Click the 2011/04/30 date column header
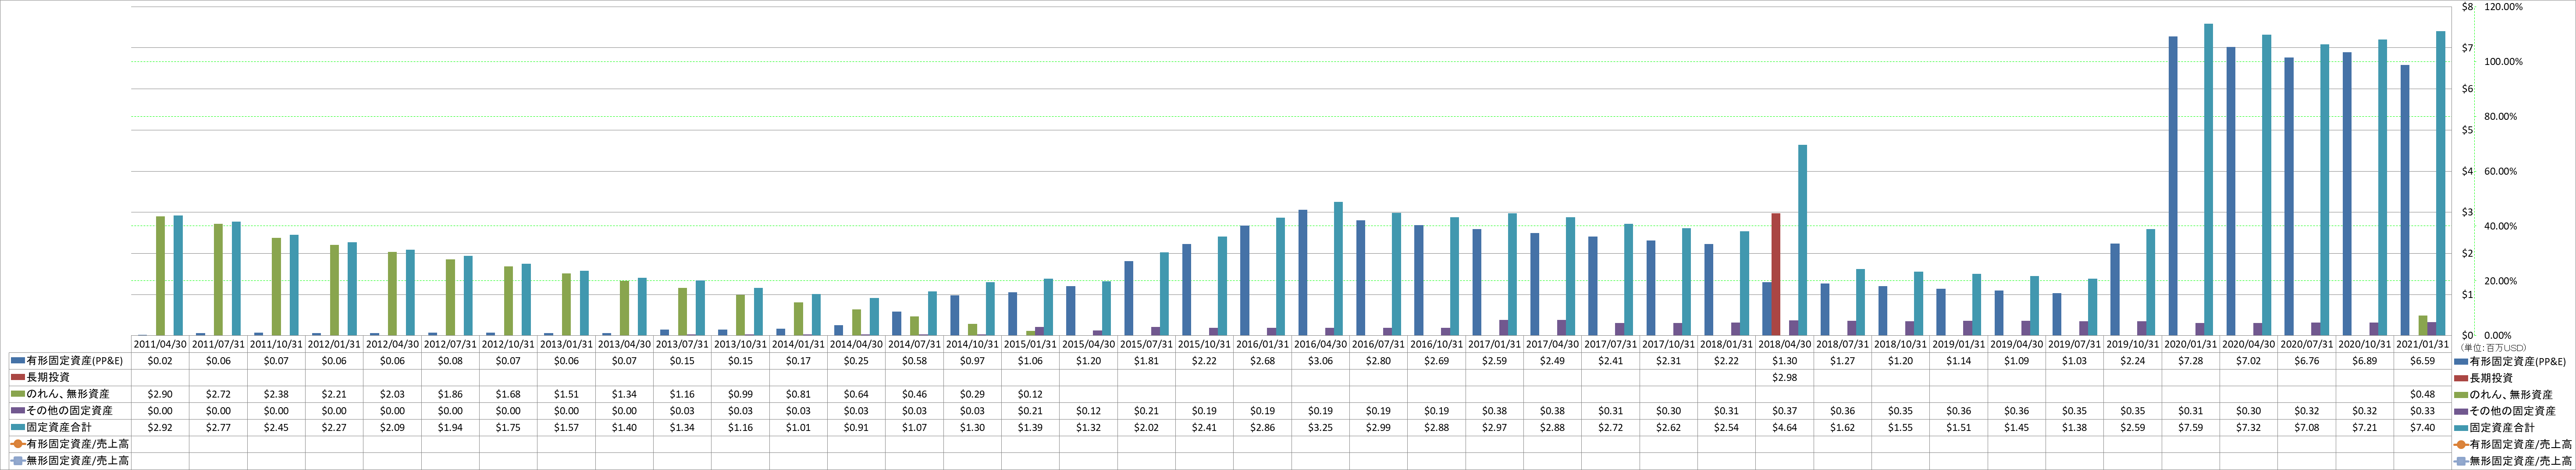 coord(160,344)
